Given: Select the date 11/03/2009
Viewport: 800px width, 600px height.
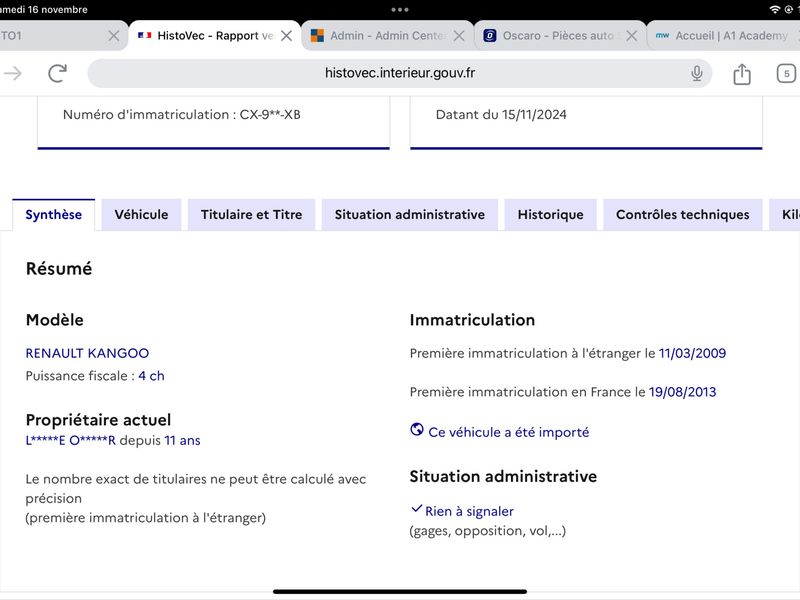Looking at the screenshot, I should [x=692, y=353].
